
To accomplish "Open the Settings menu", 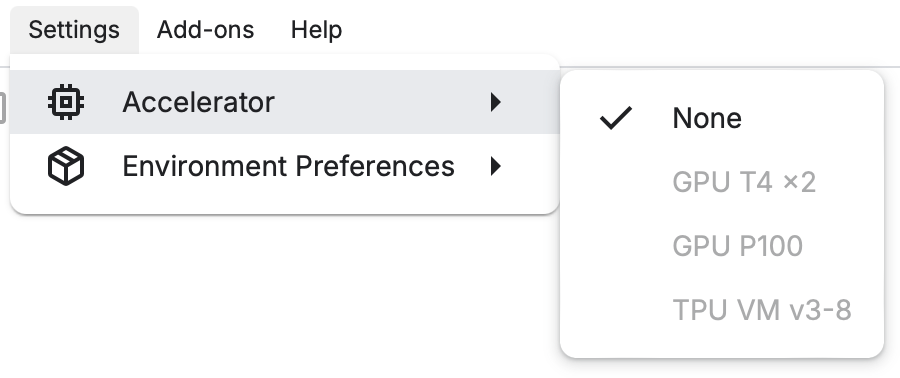I will [x=74, y=30].
